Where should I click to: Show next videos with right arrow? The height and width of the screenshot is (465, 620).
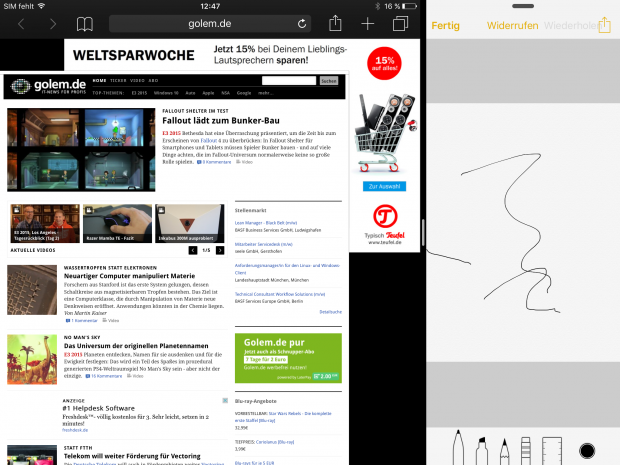[220, 250]
